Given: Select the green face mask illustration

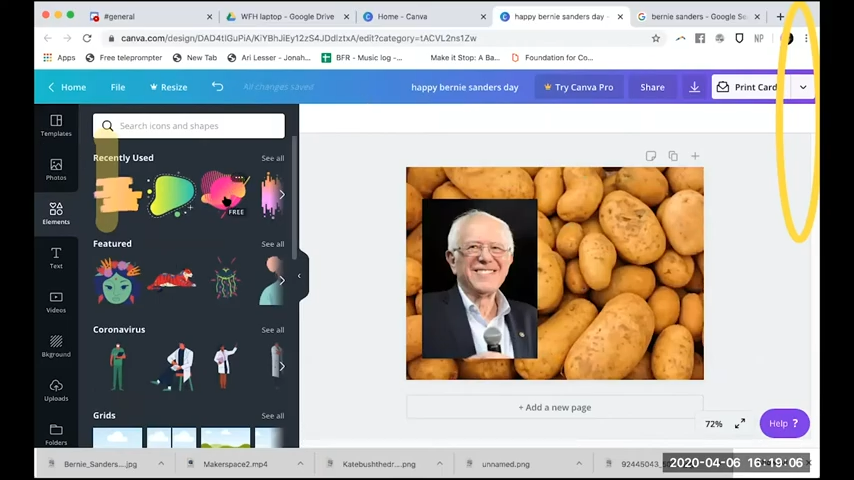Looking at the screenshot, I should (118, 281).
